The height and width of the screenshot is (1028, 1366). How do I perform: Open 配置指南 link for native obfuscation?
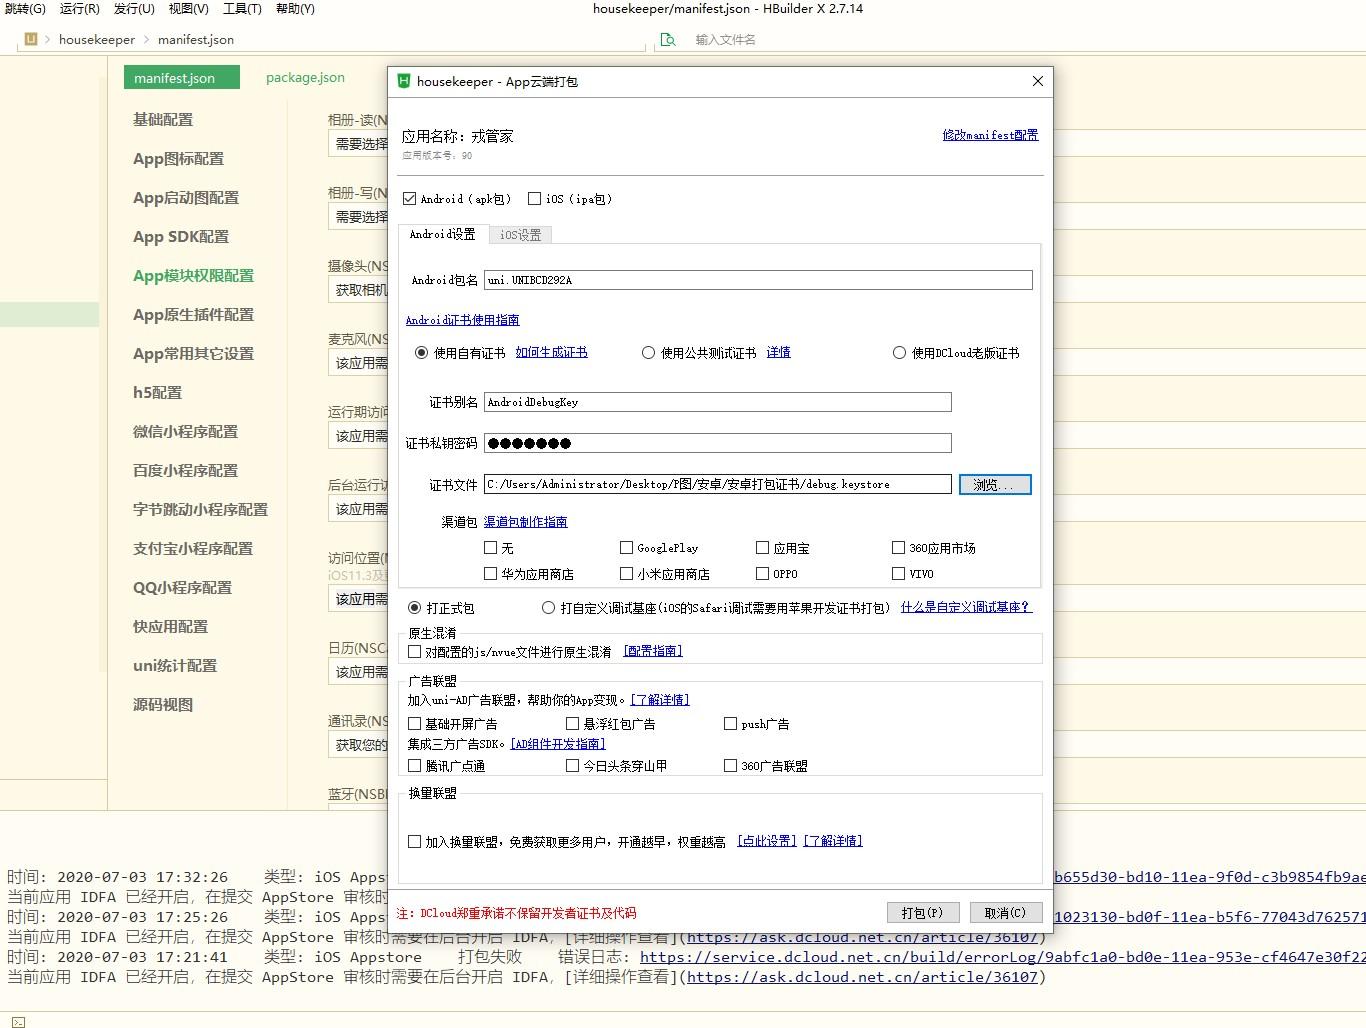653,651
